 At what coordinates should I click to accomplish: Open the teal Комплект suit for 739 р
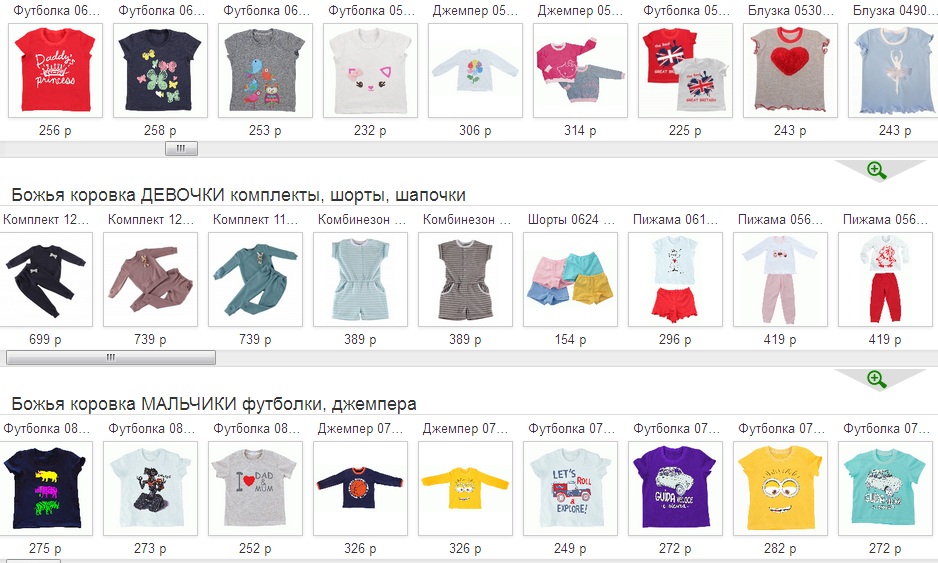point(255,279)
